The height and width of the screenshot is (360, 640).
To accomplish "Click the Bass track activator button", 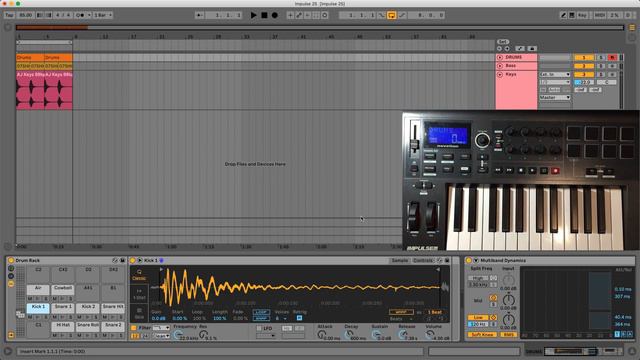I will click(584, 66).
